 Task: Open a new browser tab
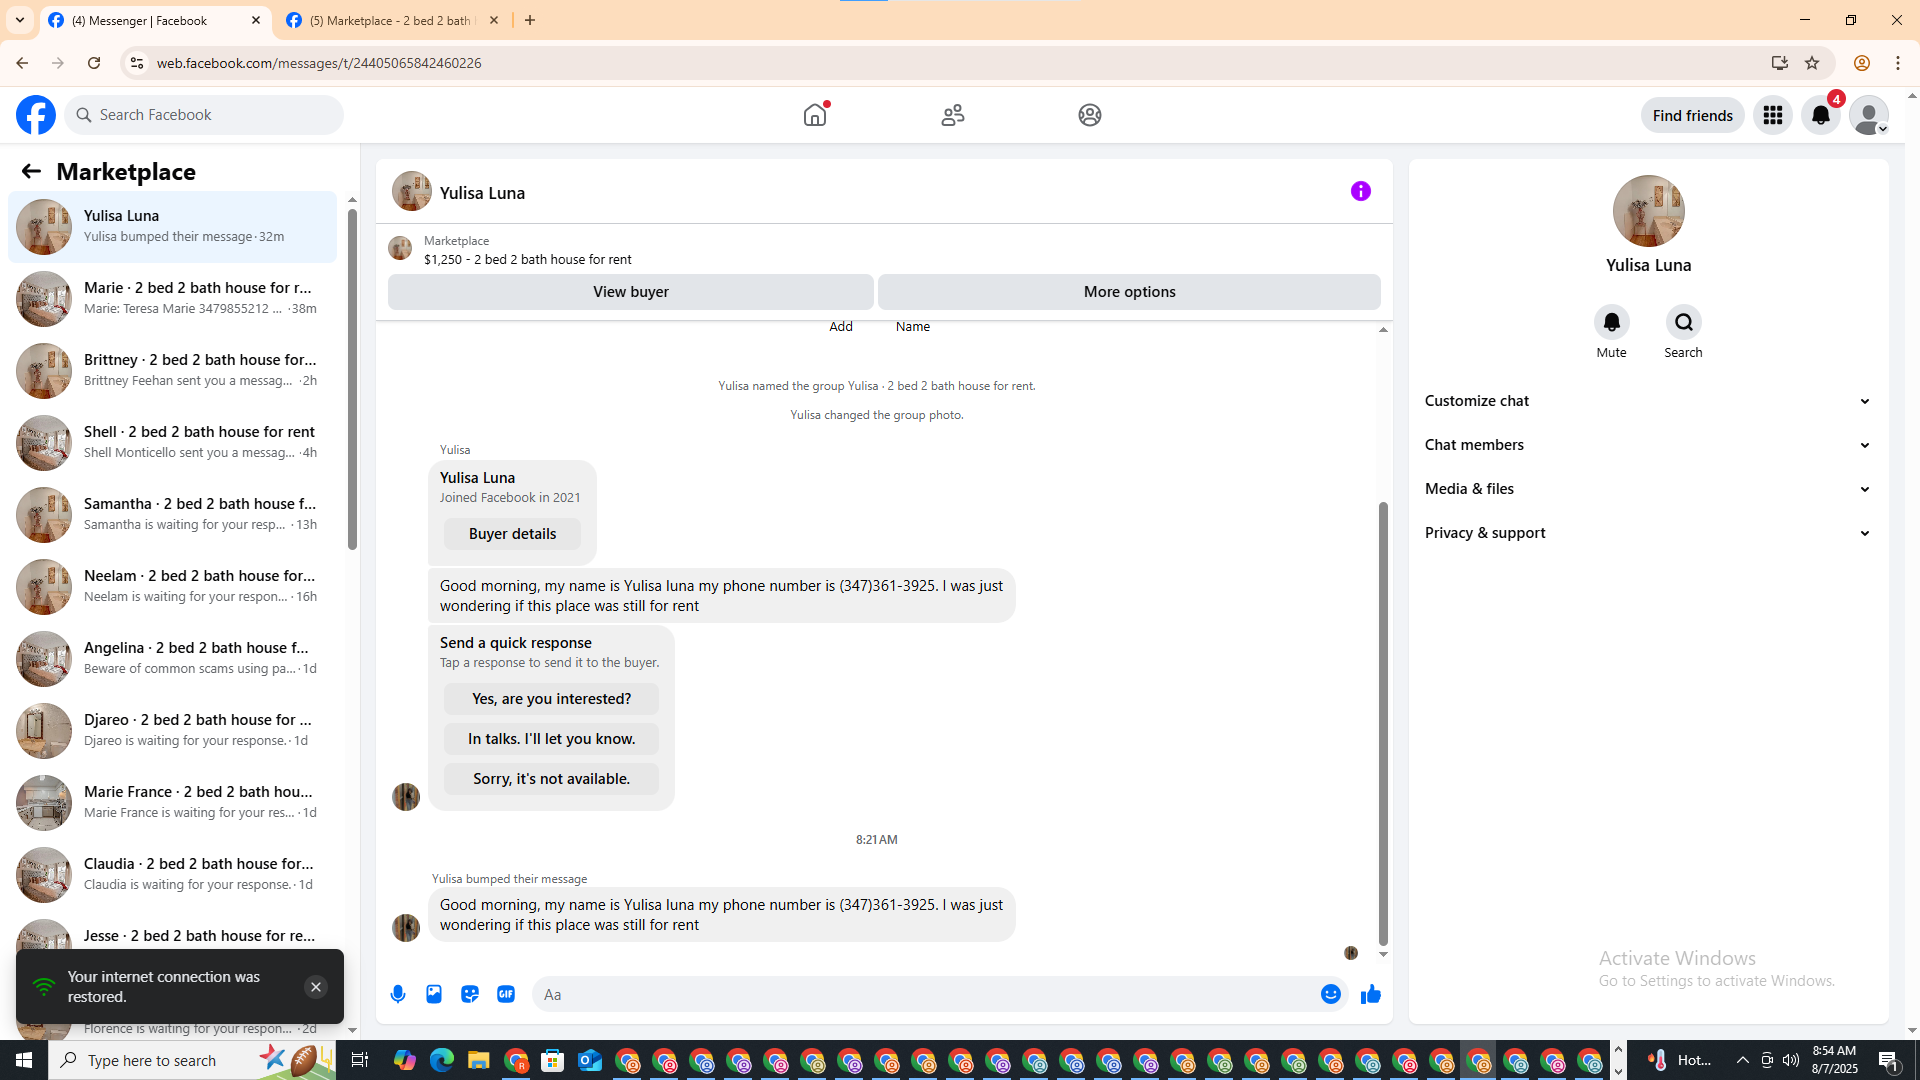point(530,20)
